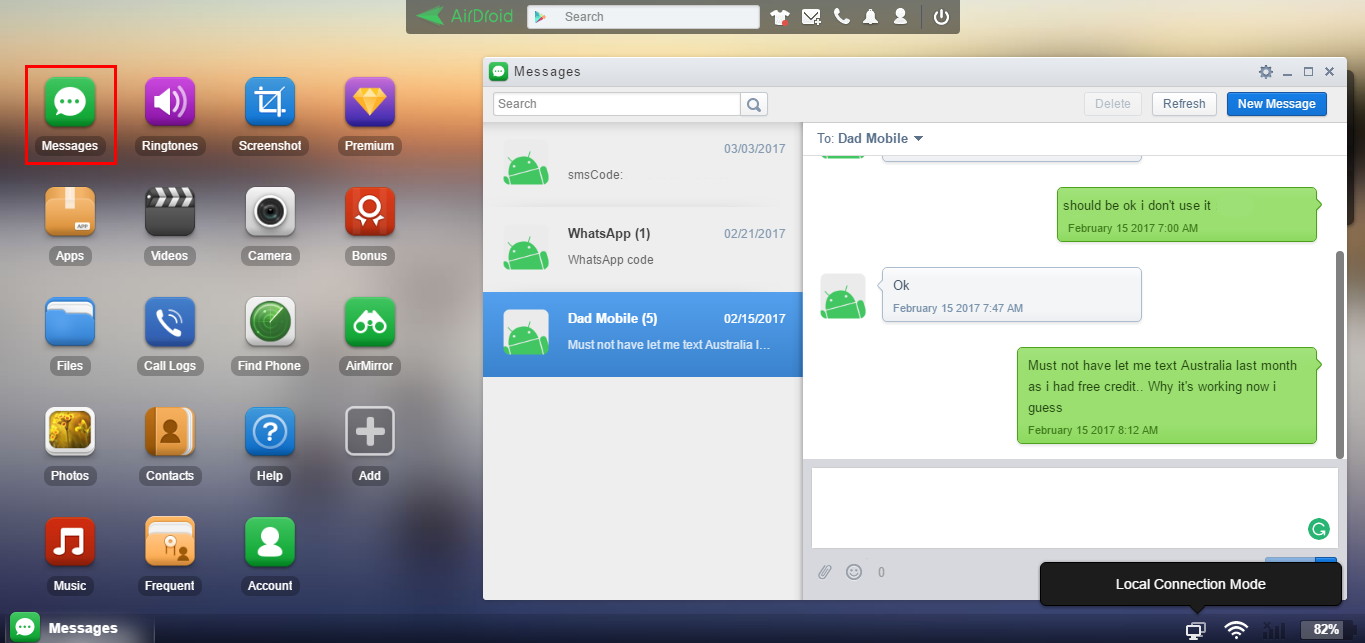Click the greyed-out Delete button
This screenshot has height=643, width=1365.
tap(1113, 104)
